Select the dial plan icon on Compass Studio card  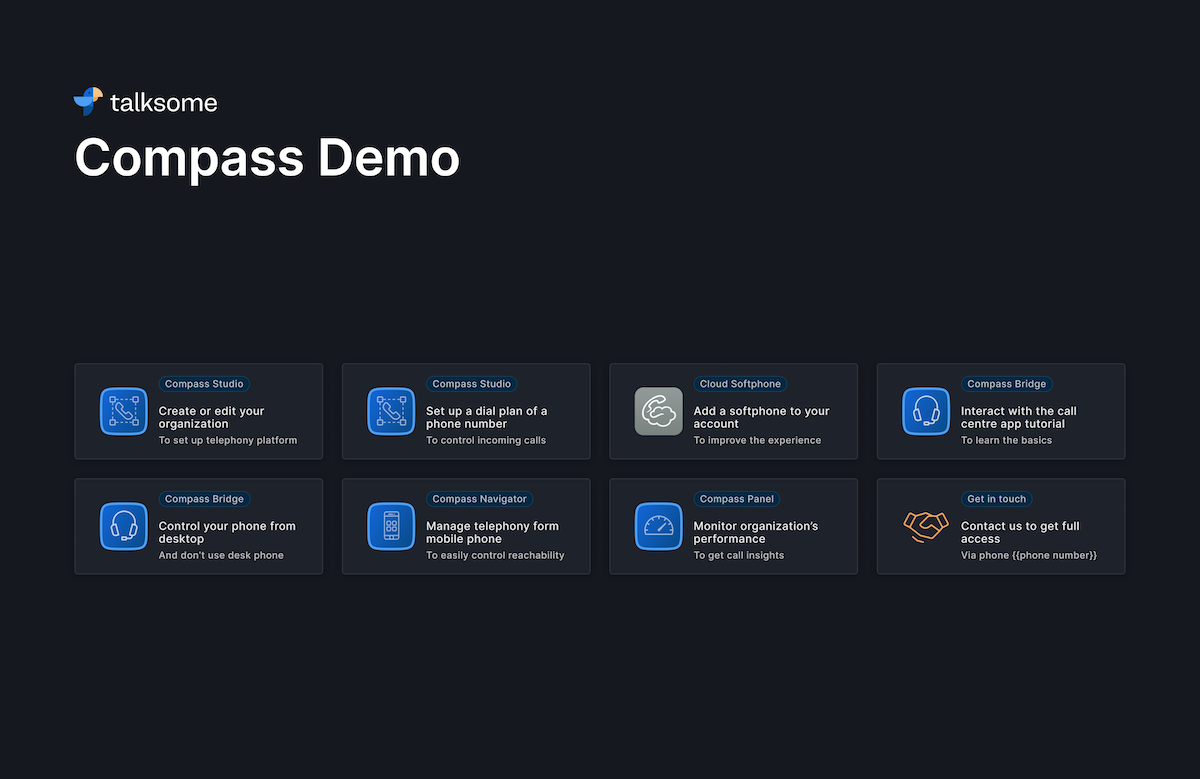(x=391, y=411)
